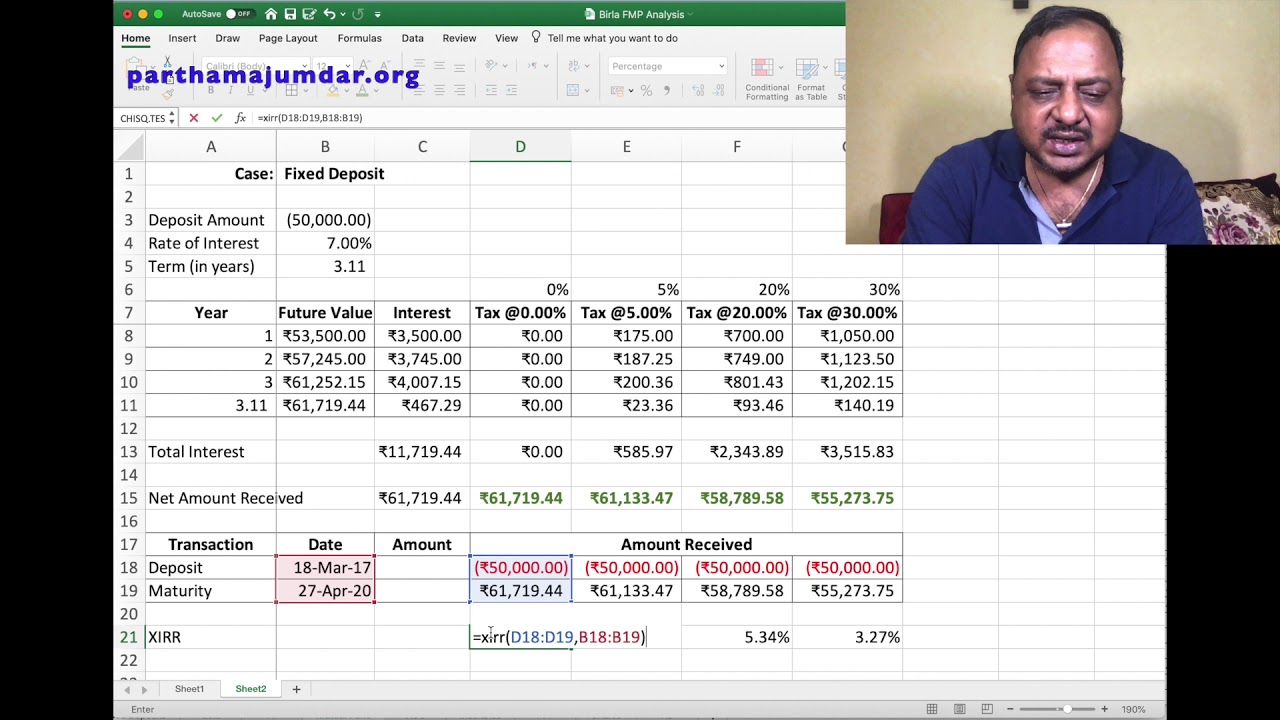Open the Percentage number format dropdown
This screenshot has width=1280, height=720.
tap(721, 66)
